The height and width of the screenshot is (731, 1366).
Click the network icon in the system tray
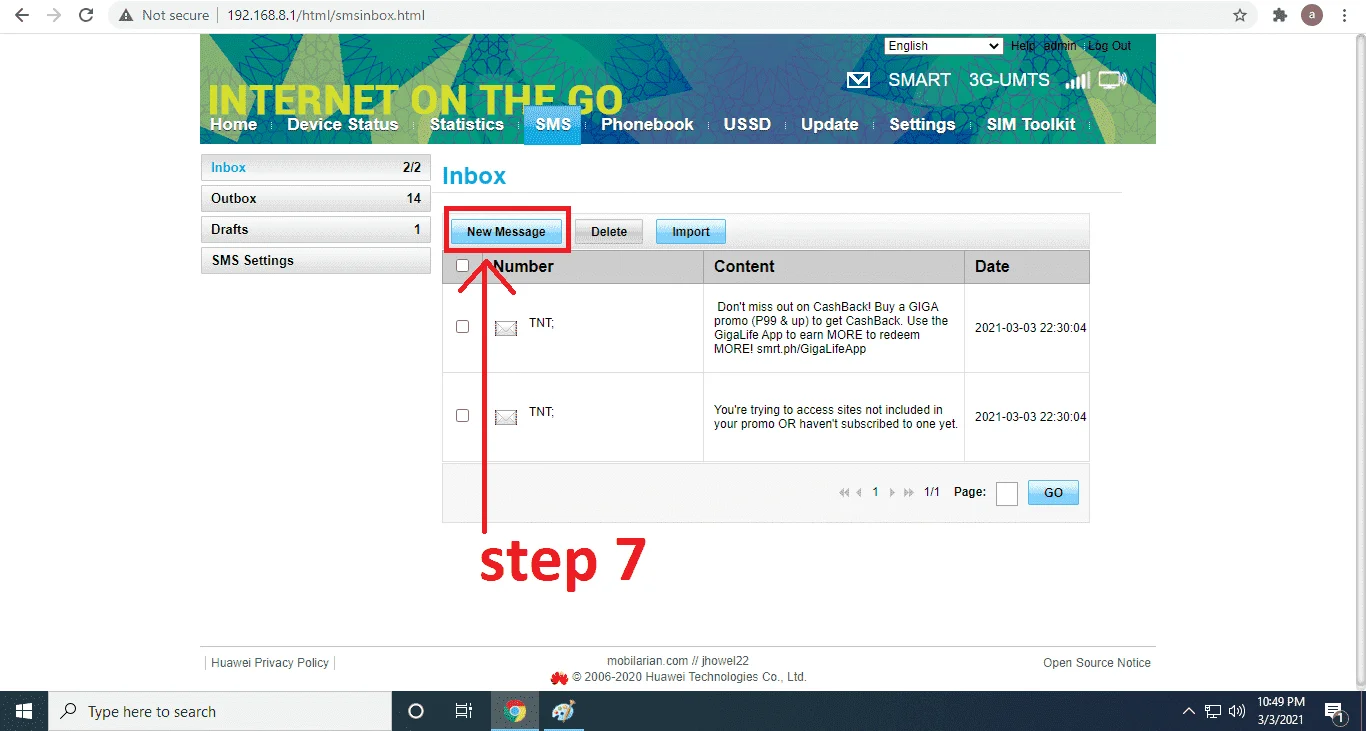(x=1213, y=711)
